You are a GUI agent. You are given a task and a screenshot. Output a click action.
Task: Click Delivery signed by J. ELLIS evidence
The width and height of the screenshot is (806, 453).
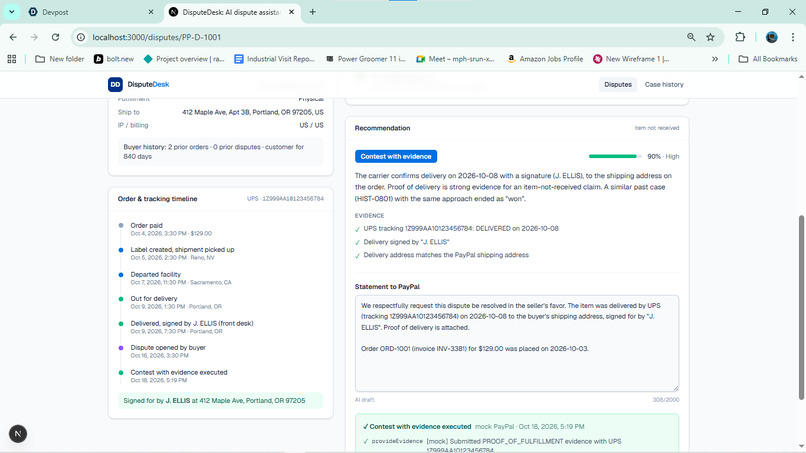(x=406, y=242)
